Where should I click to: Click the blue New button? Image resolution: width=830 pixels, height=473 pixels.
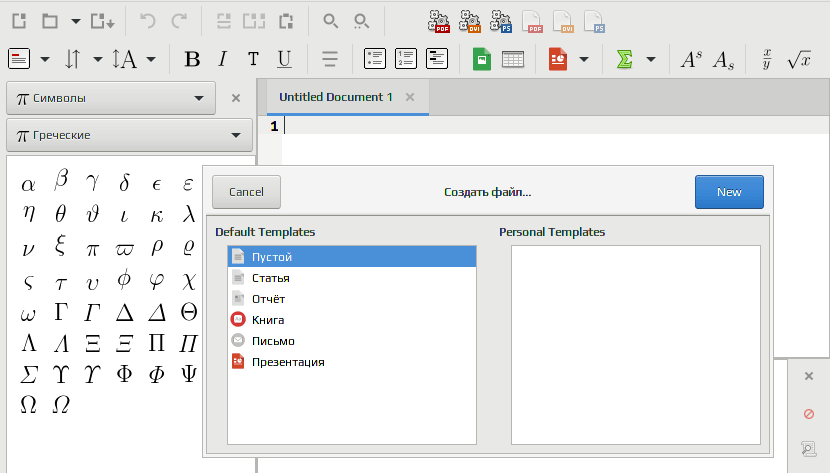[729, 192]
